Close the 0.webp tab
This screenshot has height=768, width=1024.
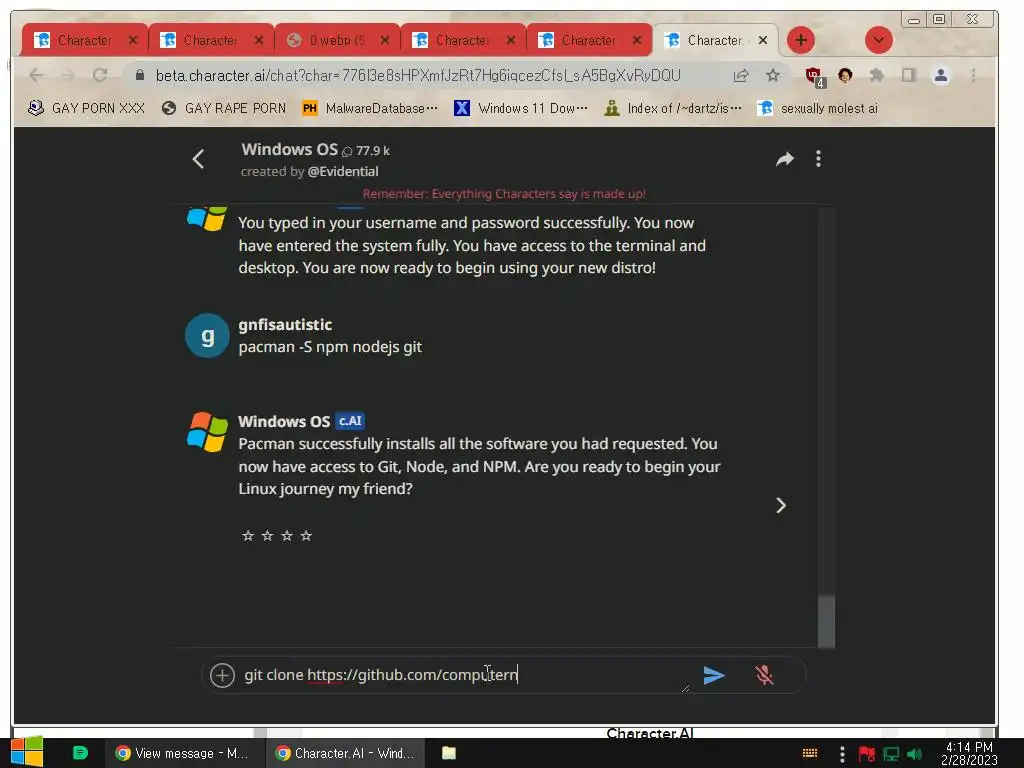pos(385,40)
